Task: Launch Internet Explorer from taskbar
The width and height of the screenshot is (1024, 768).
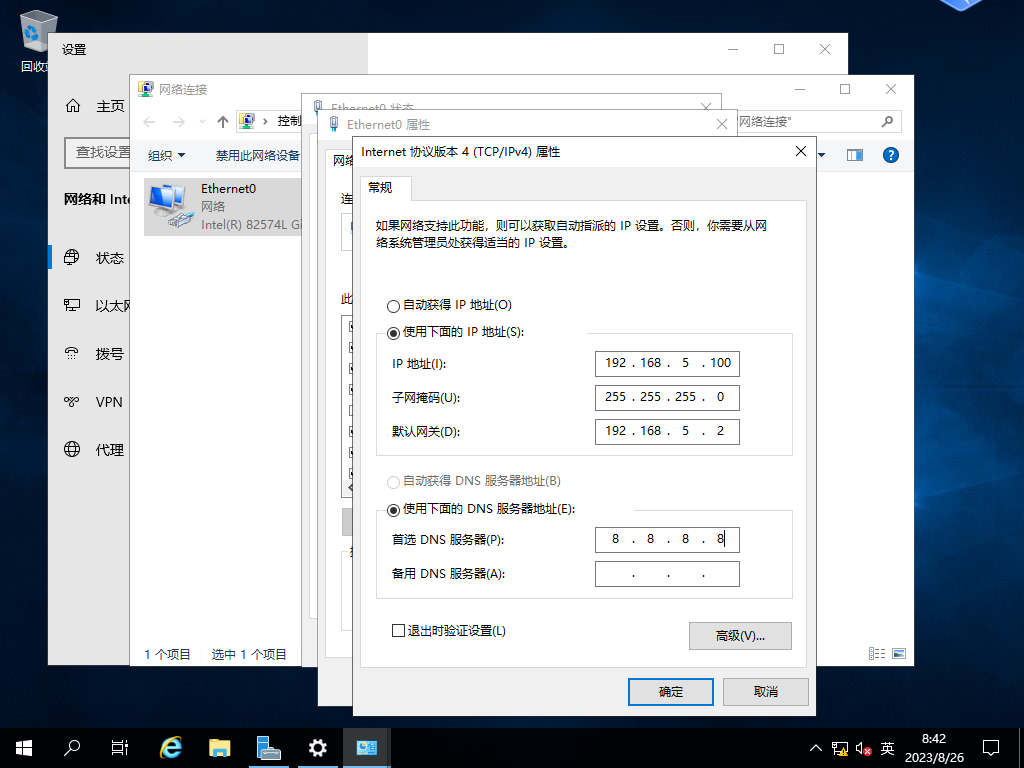Action: [x=171, y=747]
